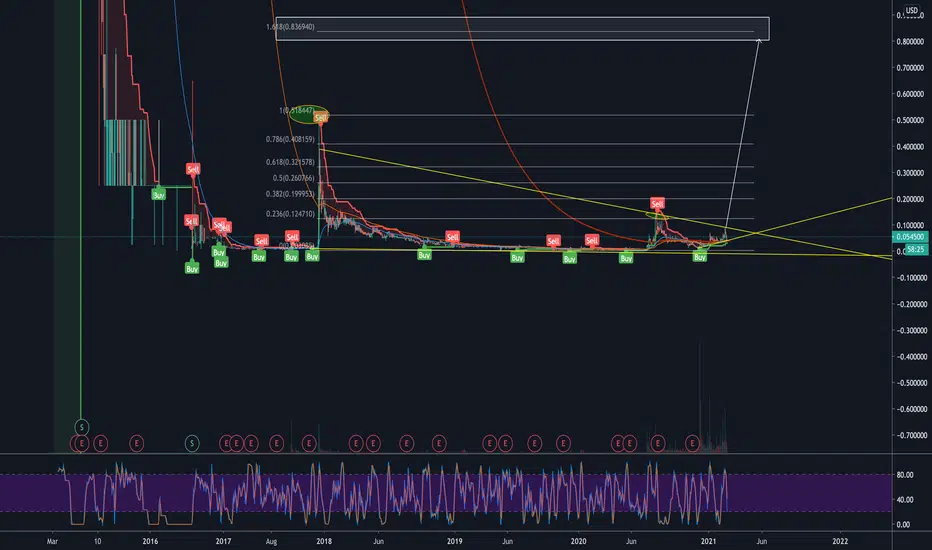Click the last E earnings marker near 2021
Screen dimensions: 932x550
(692, 444)
